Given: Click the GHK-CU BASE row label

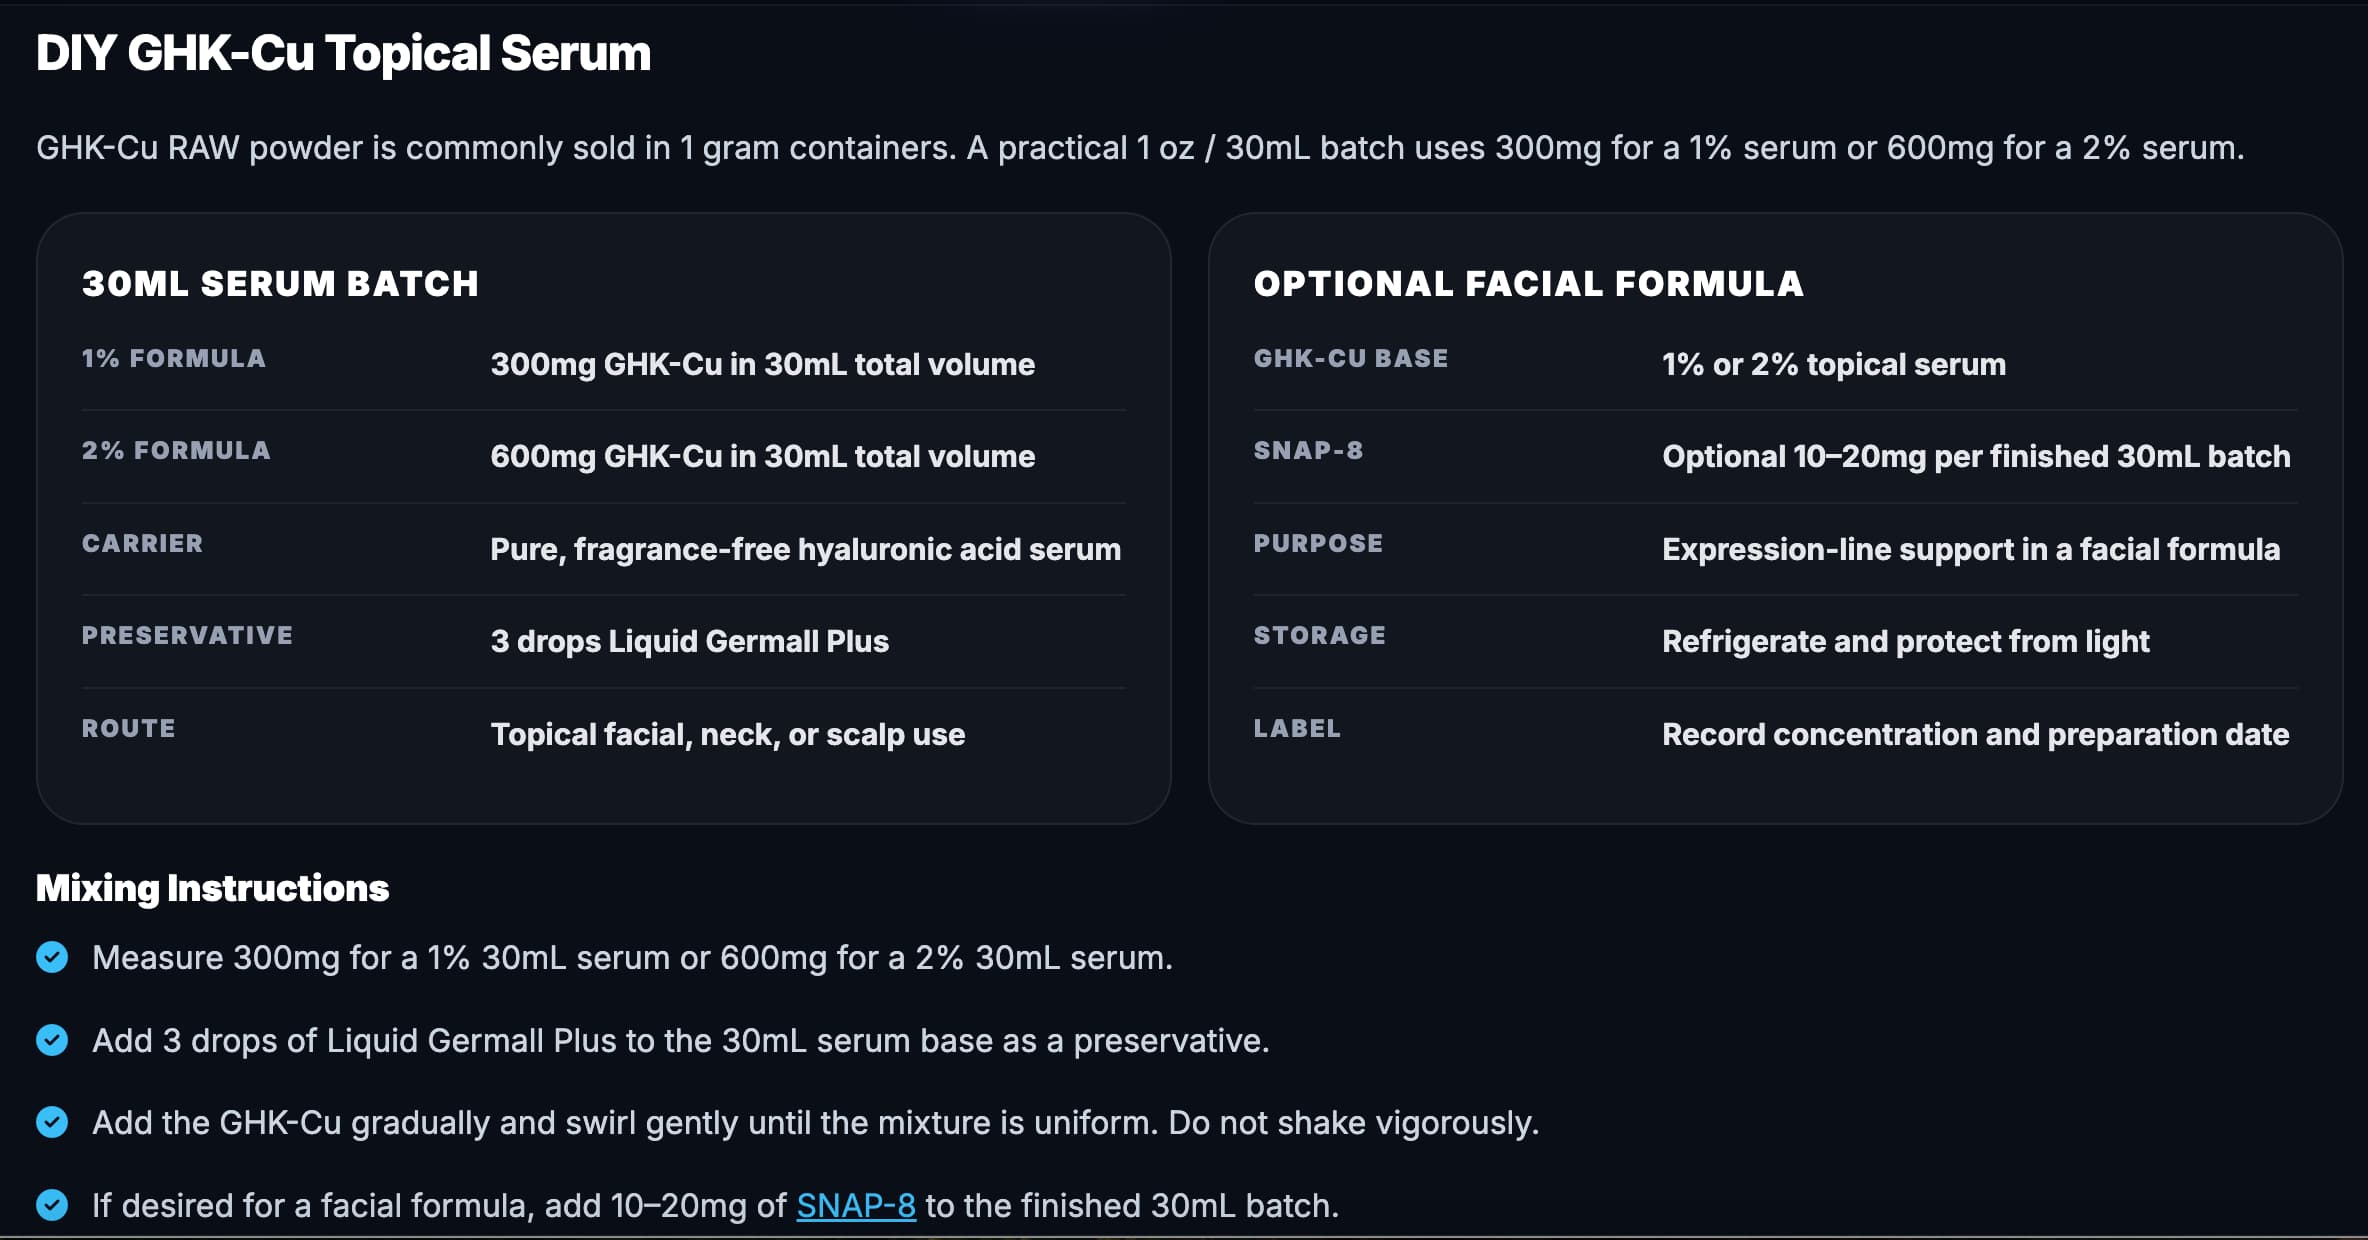Looking at the screenshot, I should pyautogui.click(x=1351, y=358).
